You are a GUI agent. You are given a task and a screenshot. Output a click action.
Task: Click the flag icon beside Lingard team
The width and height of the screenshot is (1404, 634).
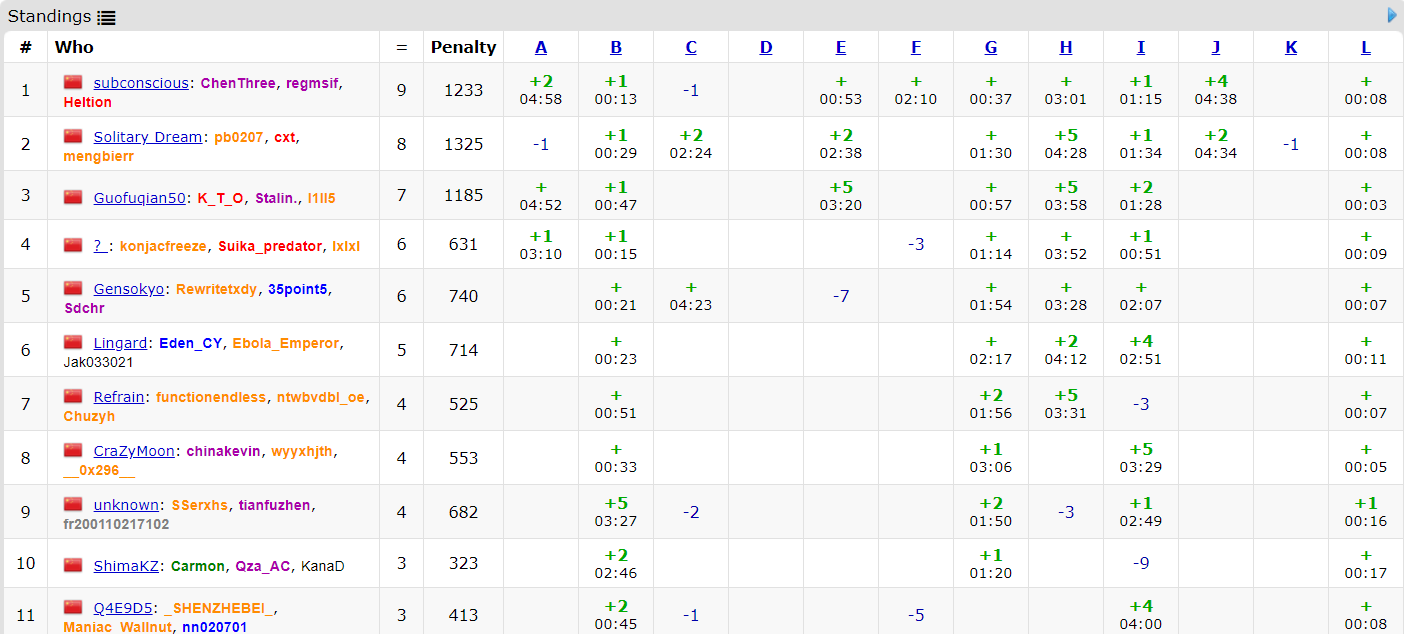pos(73,342)
